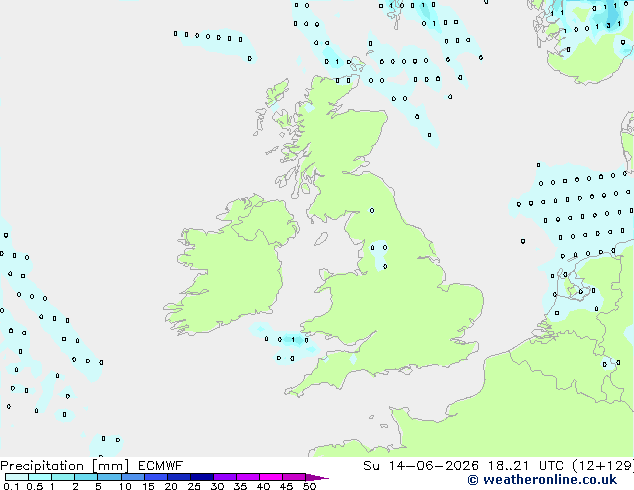This screenshot has width=634, height=490.
Task: Click the '30' legend scale label
Action: point(217,486)
